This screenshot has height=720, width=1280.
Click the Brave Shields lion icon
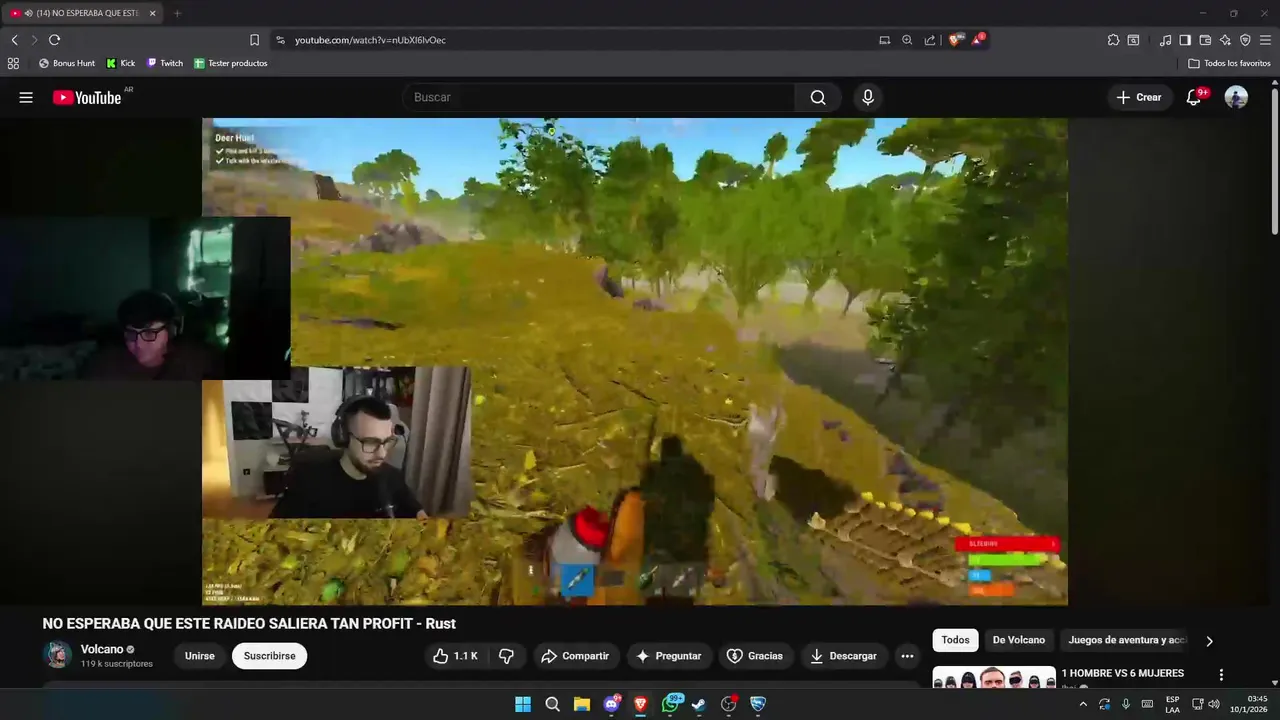click(955, 40)
